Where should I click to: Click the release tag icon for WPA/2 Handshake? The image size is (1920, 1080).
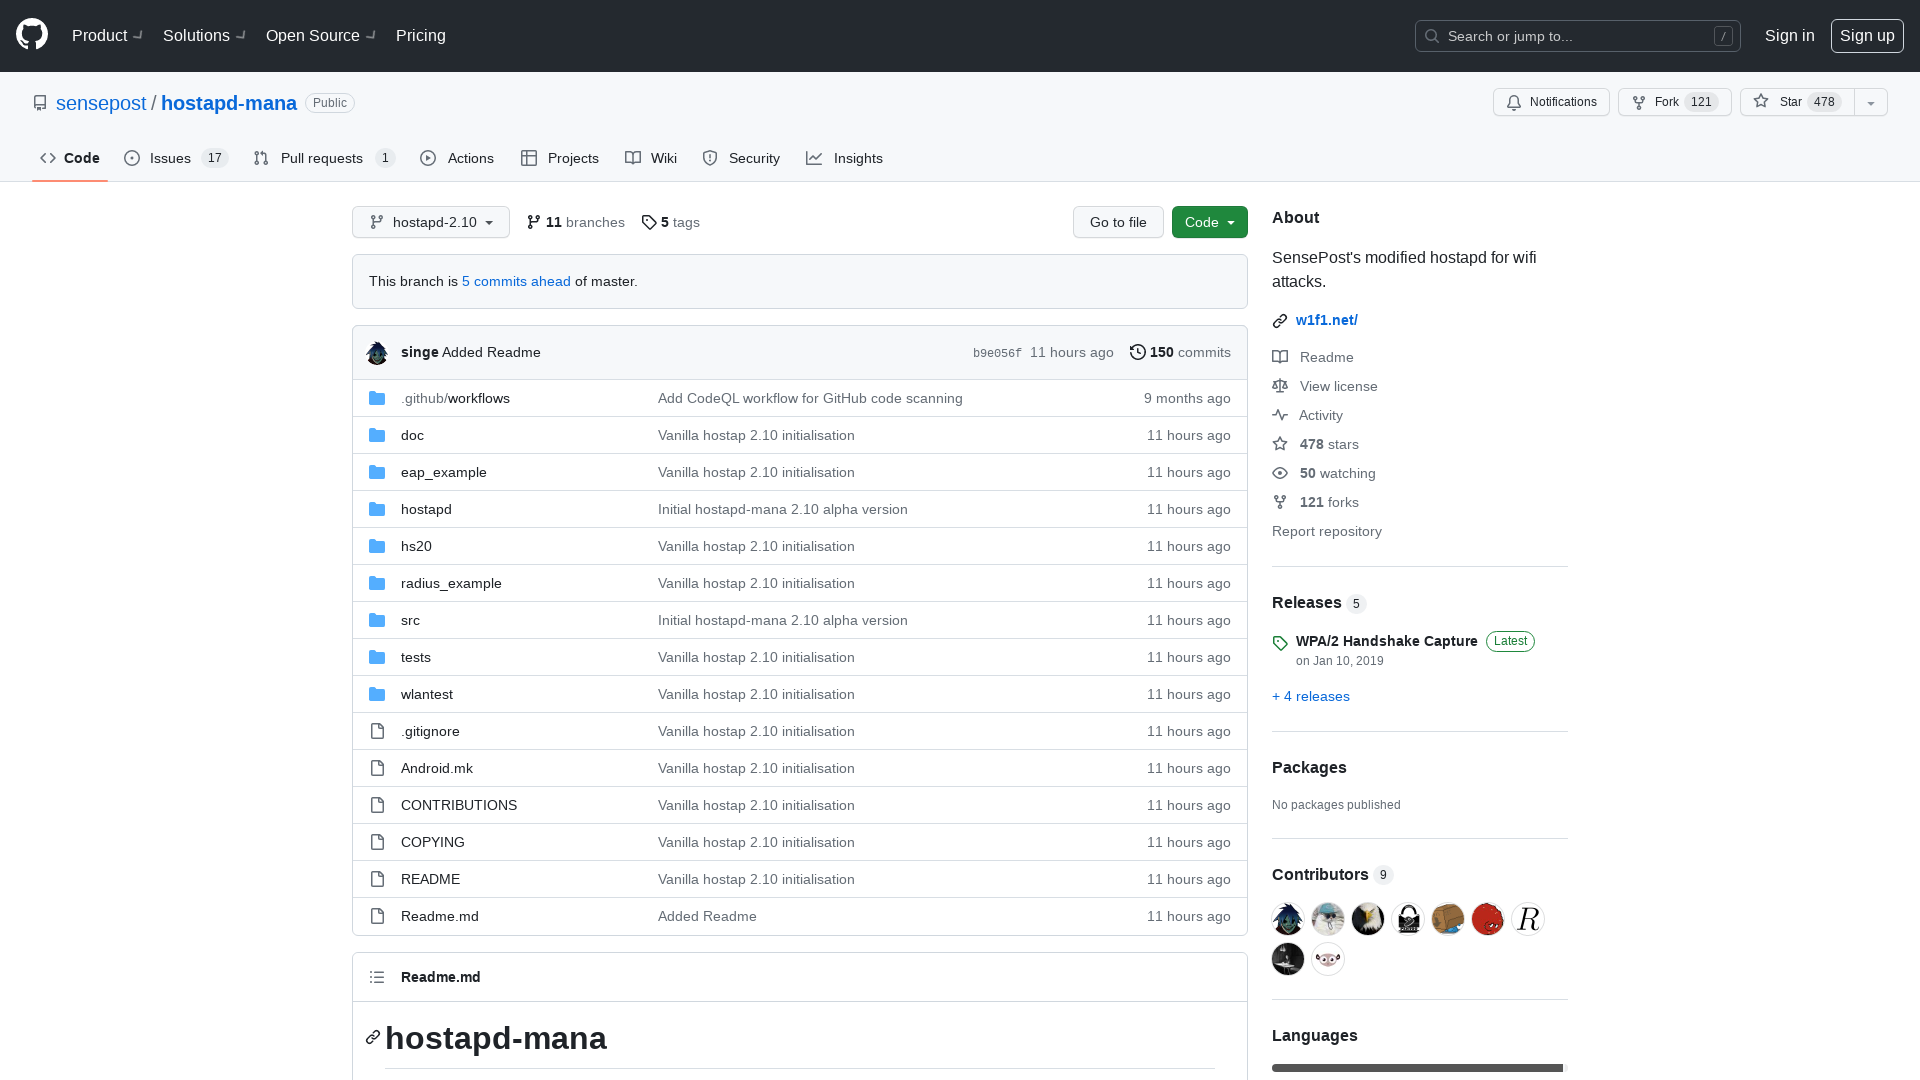1280,643
